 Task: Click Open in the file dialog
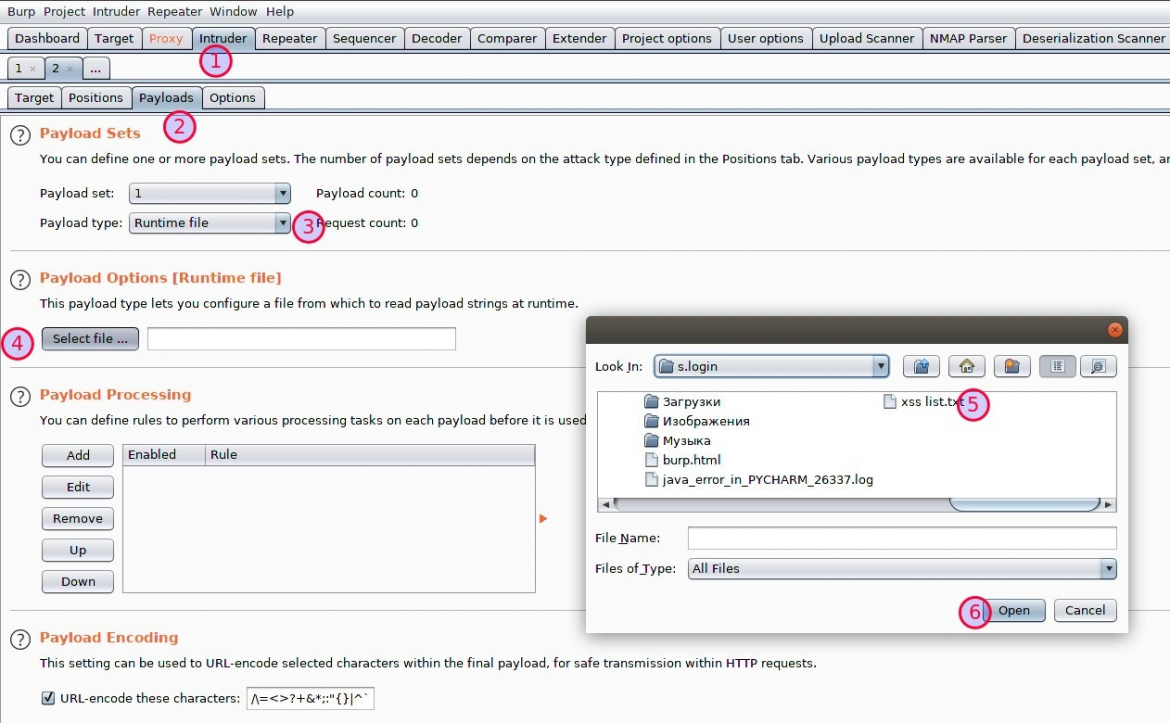(x=1013, y=610)
